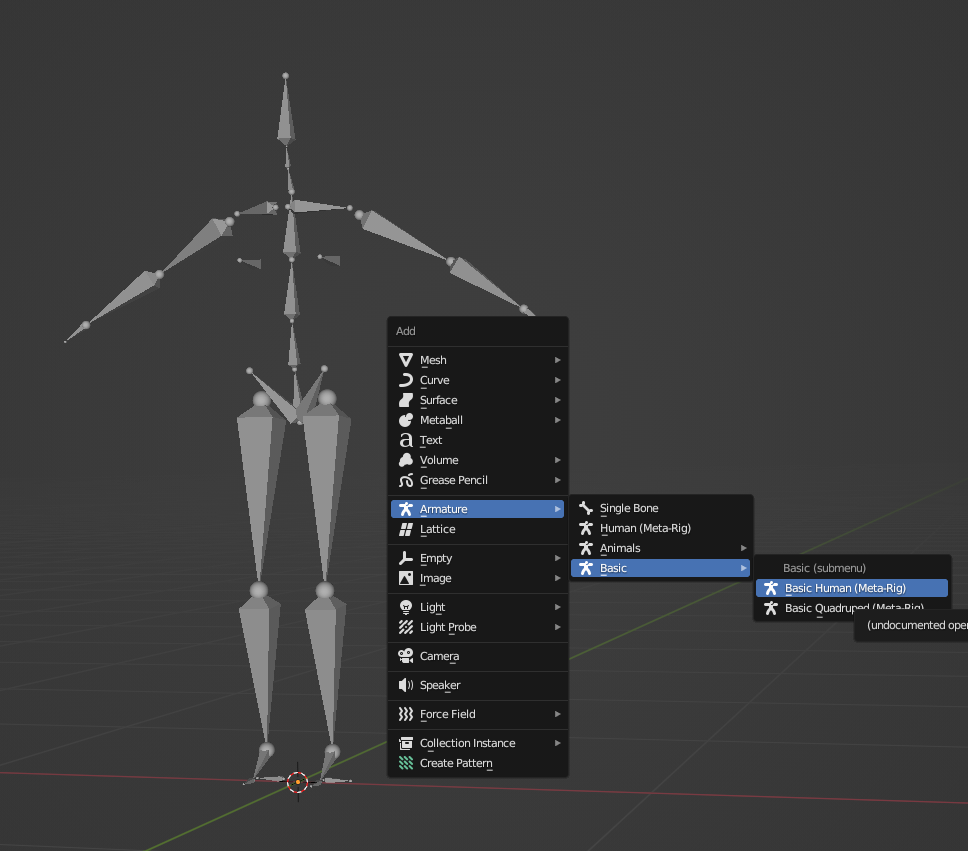968x851 pixels.
Task: Click the Camera icon in Add menu
Action: click(406, 656)
